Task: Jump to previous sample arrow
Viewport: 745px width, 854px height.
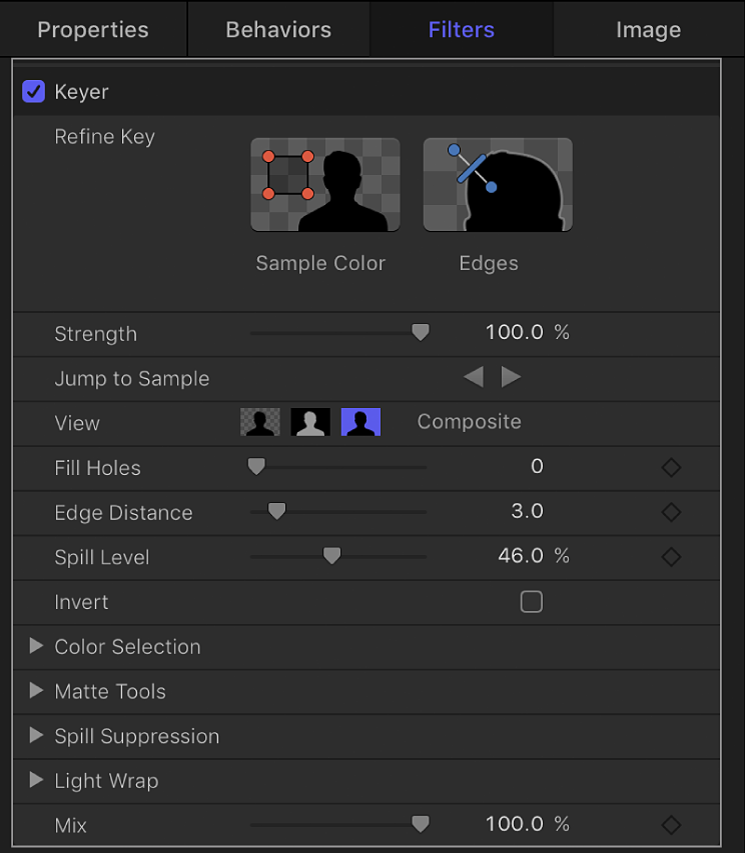Action: click(474, 377)
